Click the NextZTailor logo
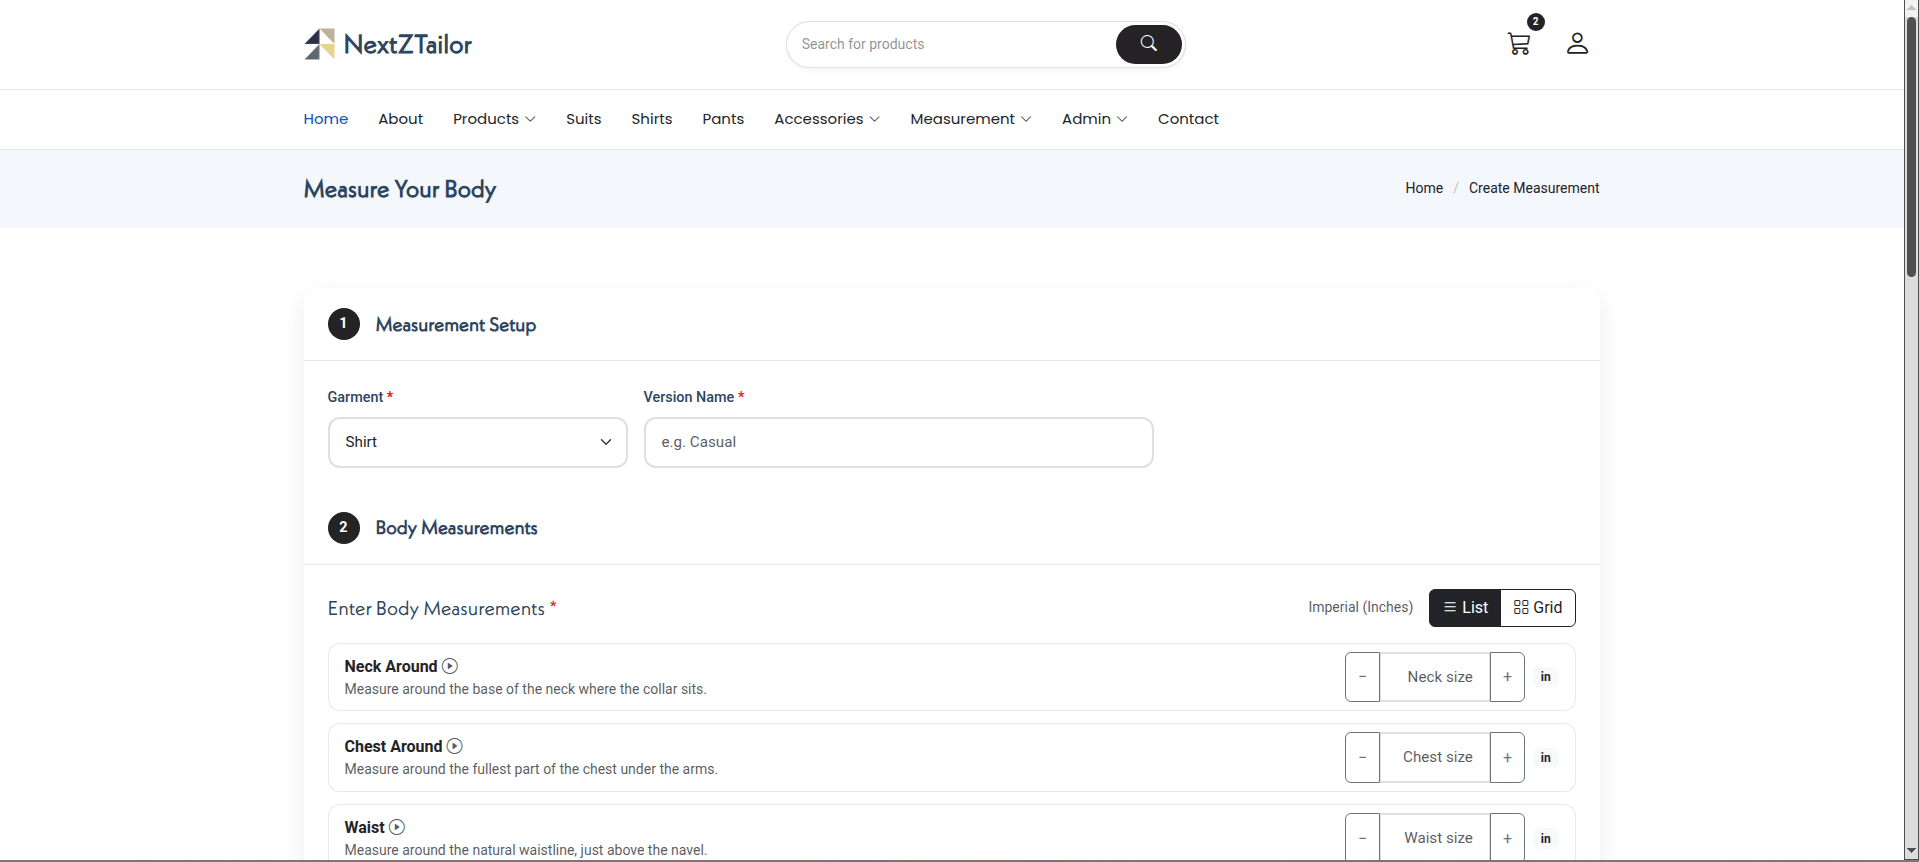The width and height of the screenshot is (1919, 862). pos(388,44)
